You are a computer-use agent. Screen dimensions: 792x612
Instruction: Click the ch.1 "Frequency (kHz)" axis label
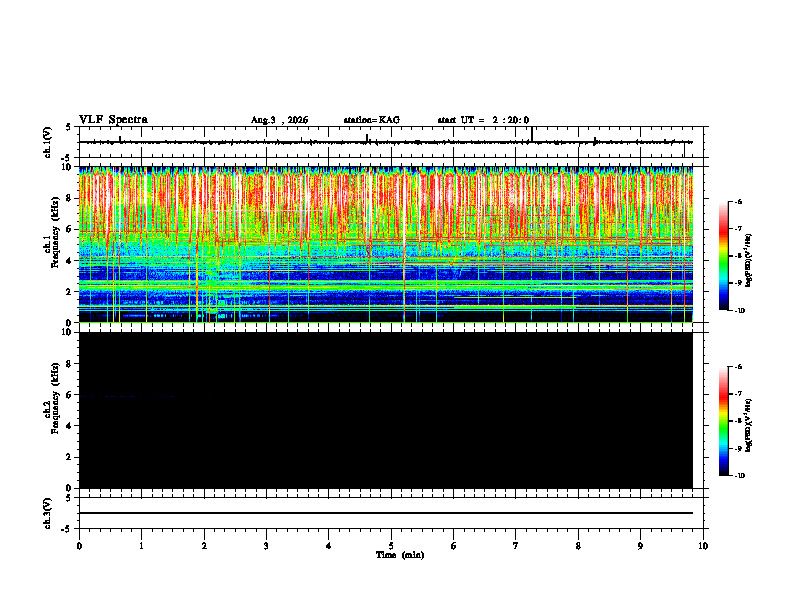pos(56,232)
